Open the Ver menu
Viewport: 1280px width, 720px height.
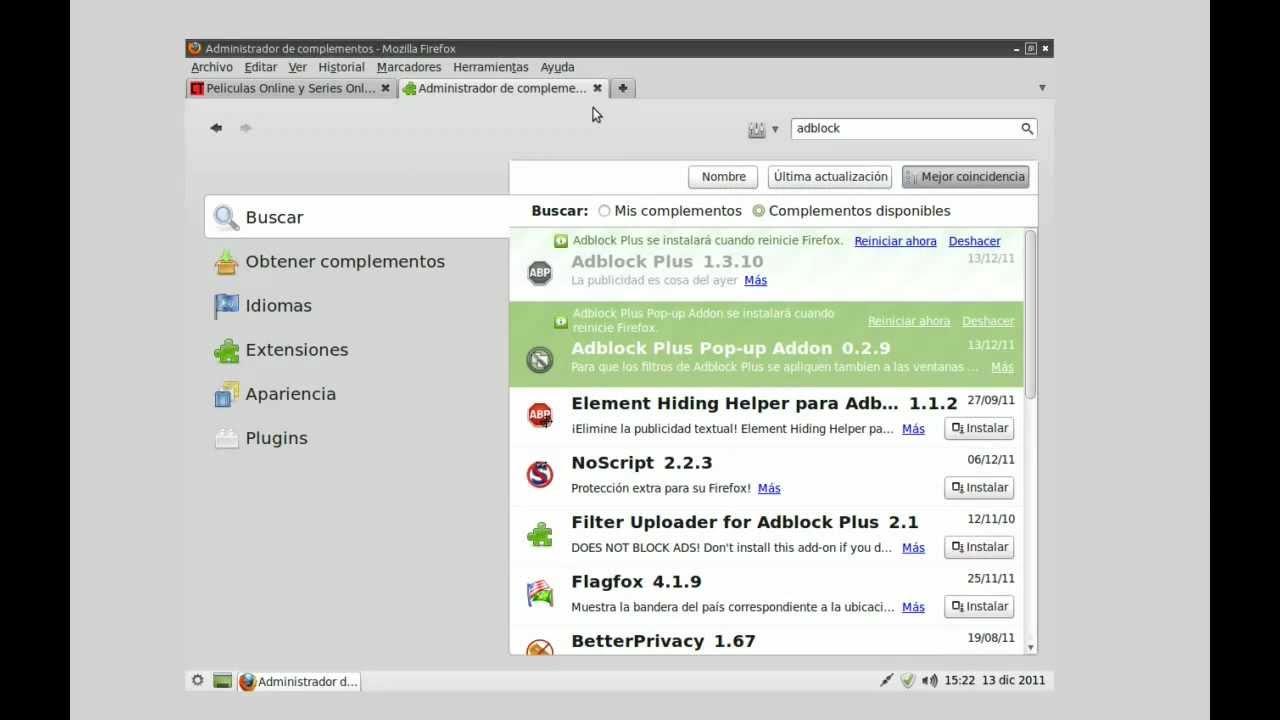[x=298, y=67]
